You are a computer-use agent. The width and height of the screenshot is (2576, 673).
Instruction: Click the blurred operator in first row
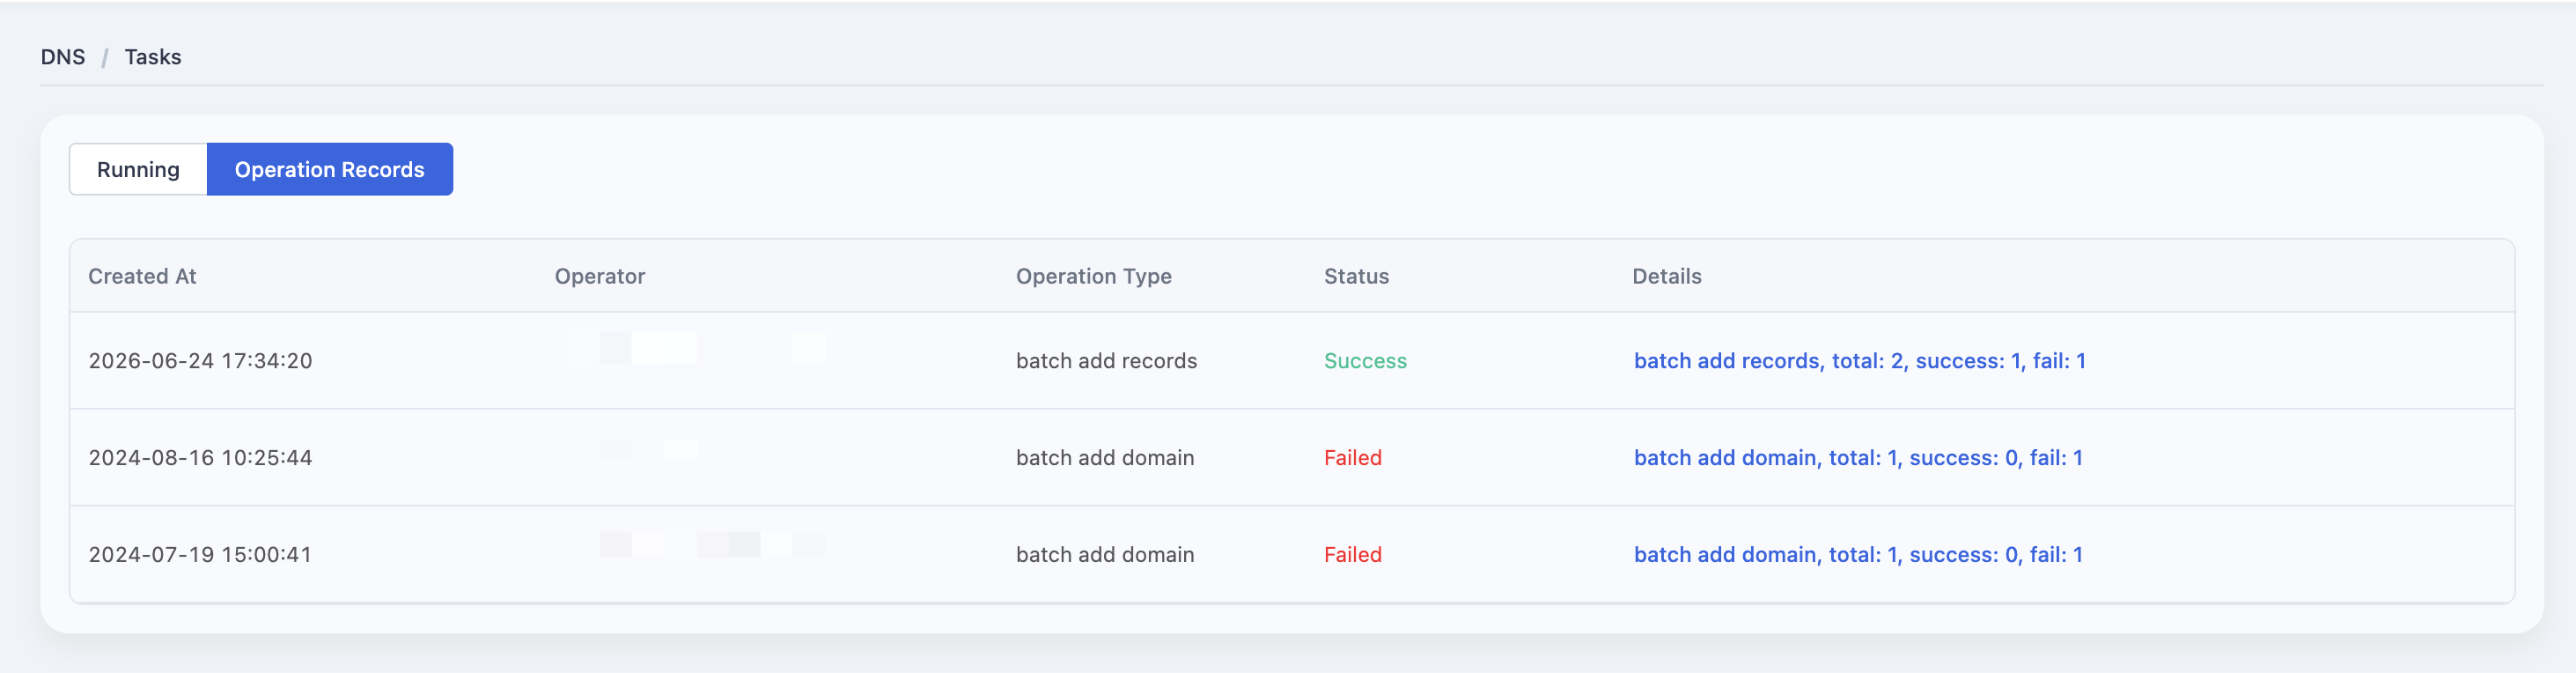click(x=697, y=348)
